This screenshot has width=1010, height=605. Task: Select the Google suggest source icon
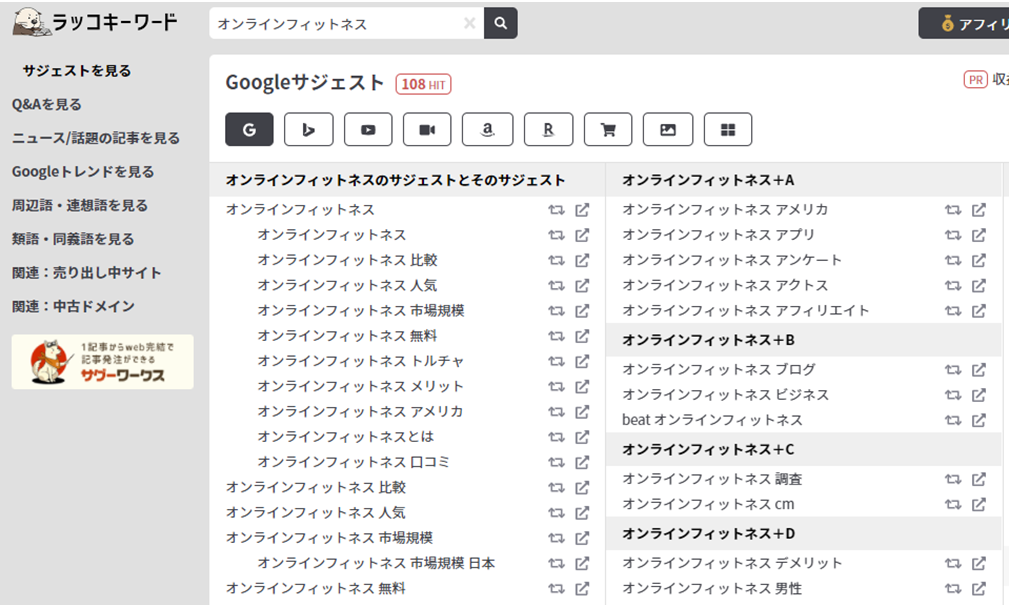tap(249, 130)
